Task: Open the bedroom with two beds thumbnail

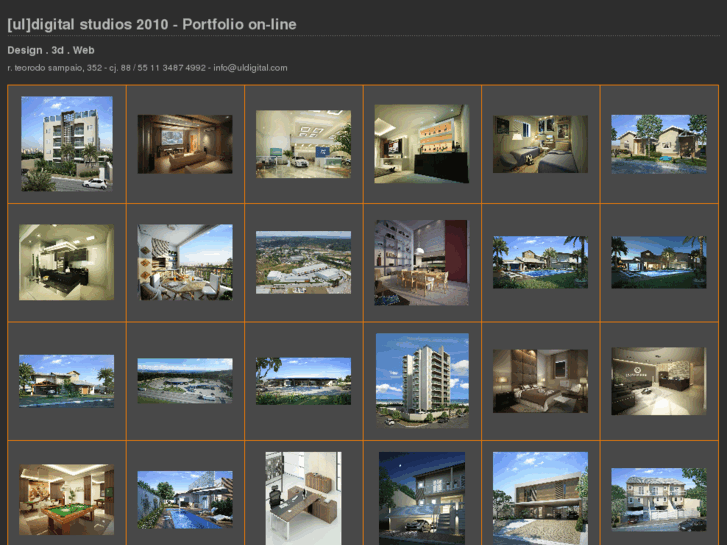Action: (x=540, y=144)
